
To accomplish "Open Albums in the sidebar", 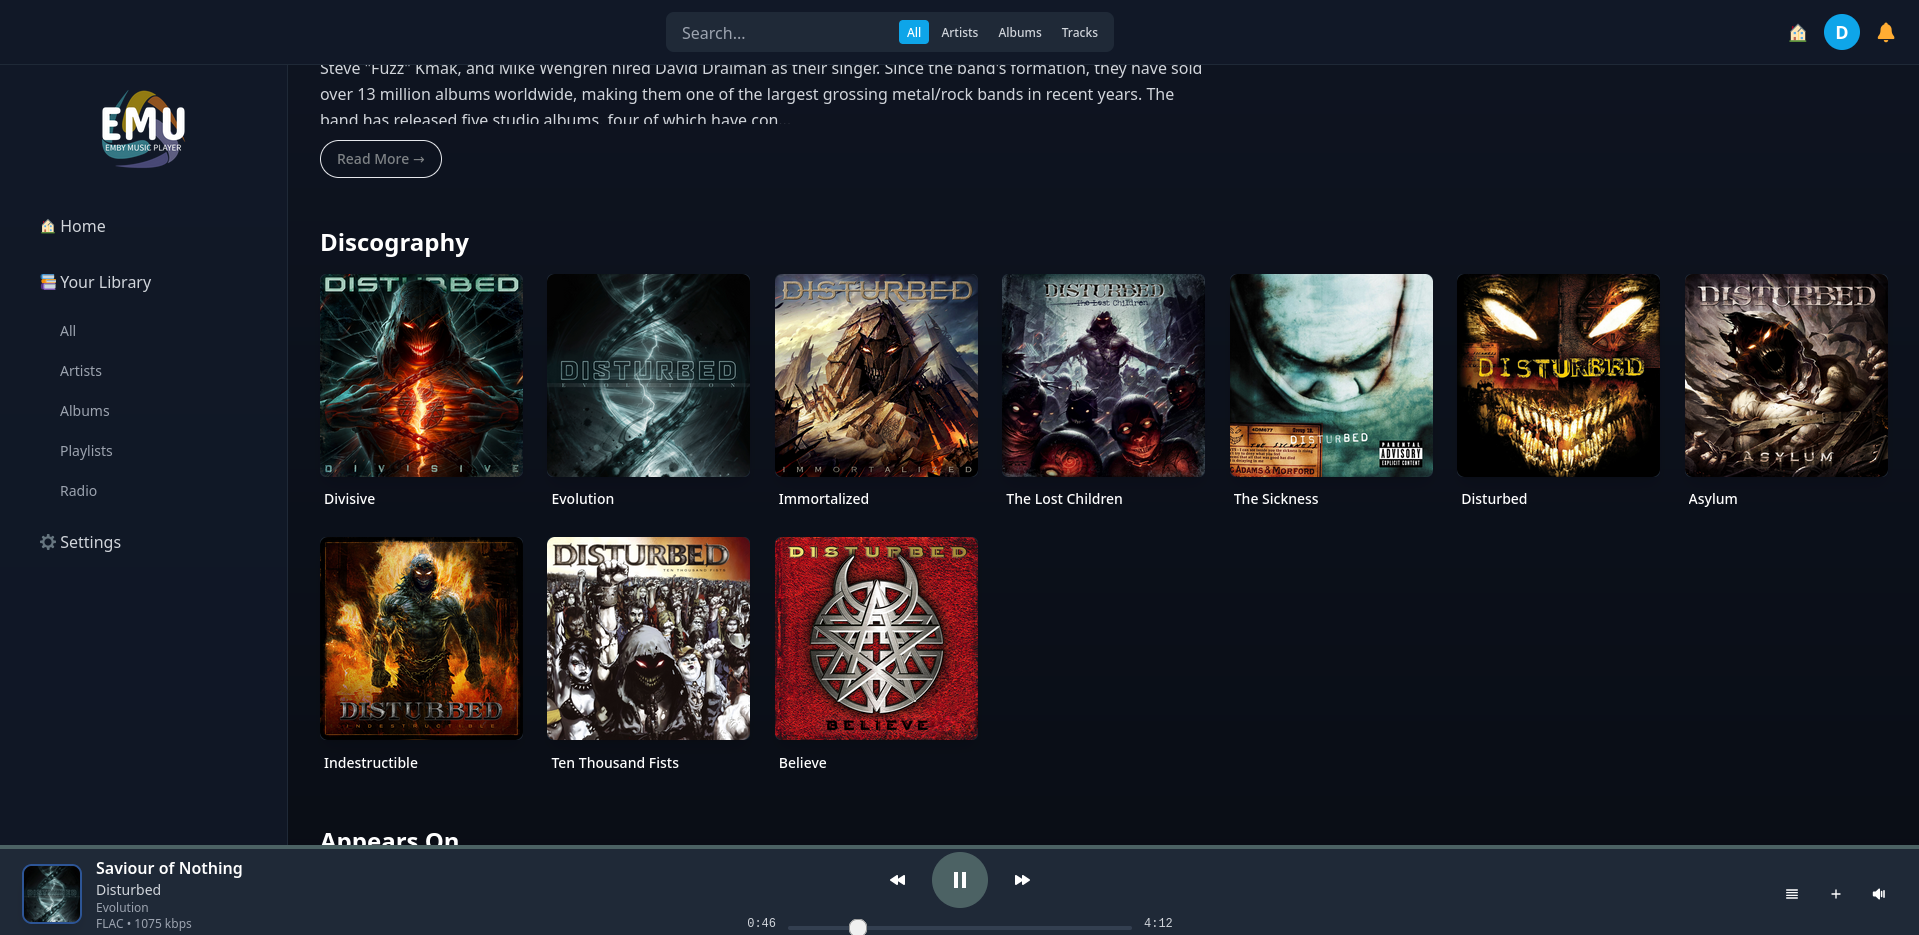I will pos(85,411).
